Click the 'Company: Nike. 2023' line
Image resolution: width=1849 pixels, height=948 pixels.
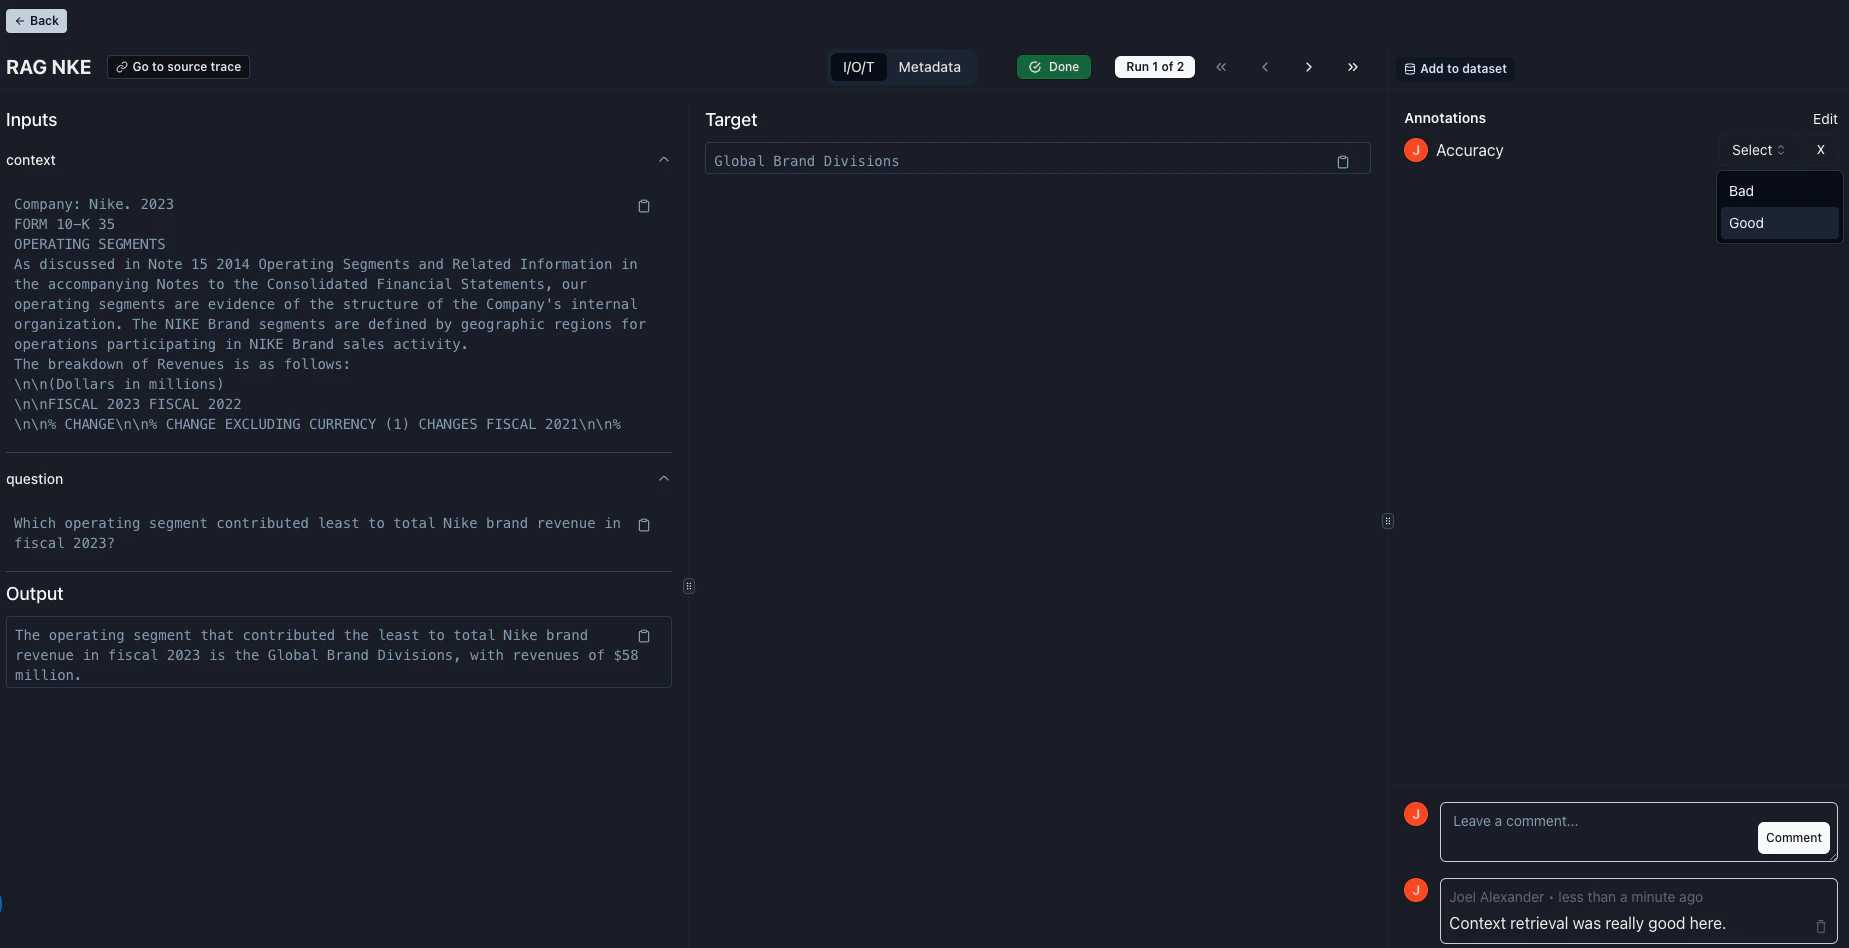coord(94,205)
